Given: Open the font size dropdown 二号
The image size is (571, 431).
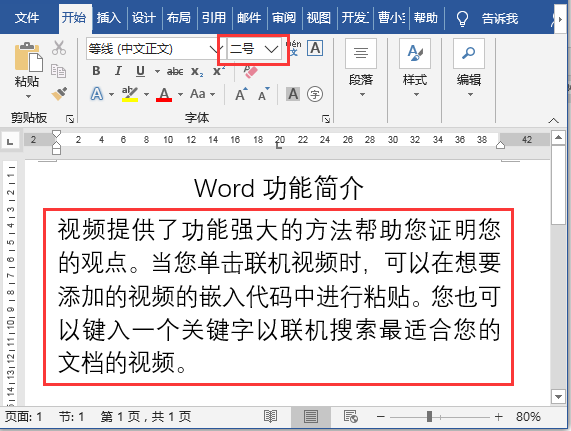Looking at the screenshot, I should pyautogui.click(x=271, y=49).
